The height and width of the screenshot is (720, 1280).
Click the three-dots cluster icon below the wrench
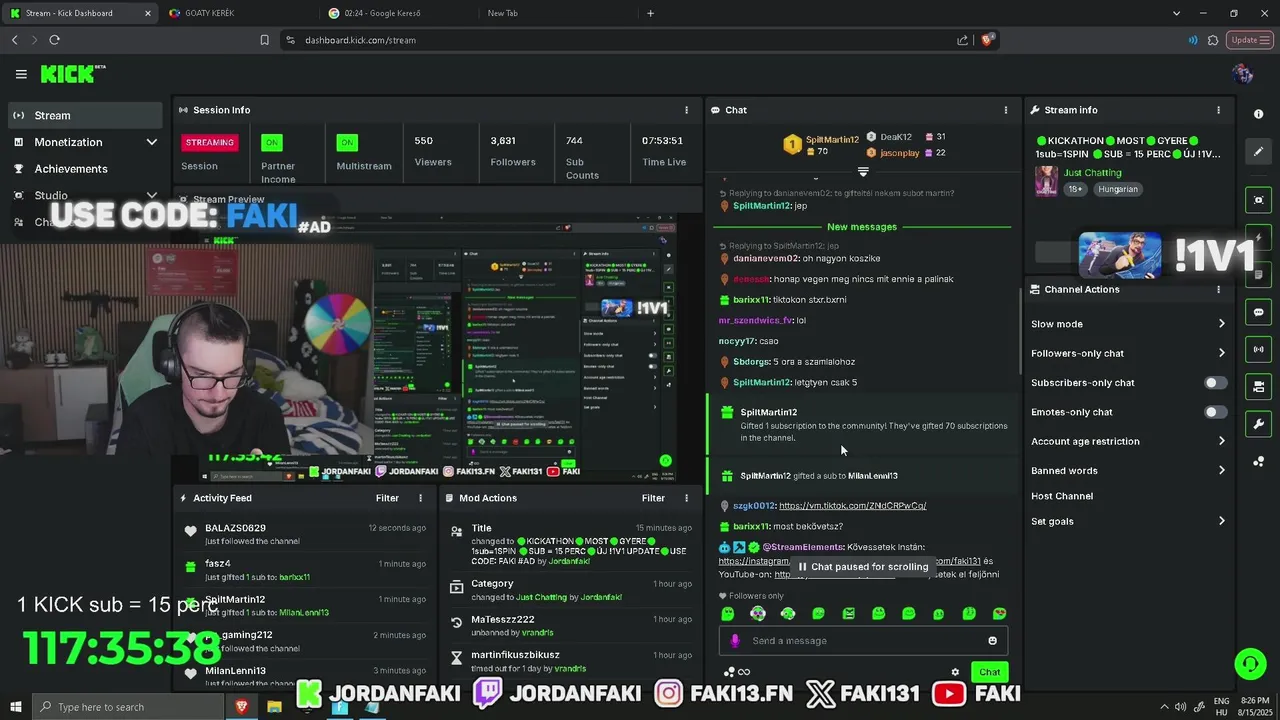pyautogui.click(x=1258, y=461)
